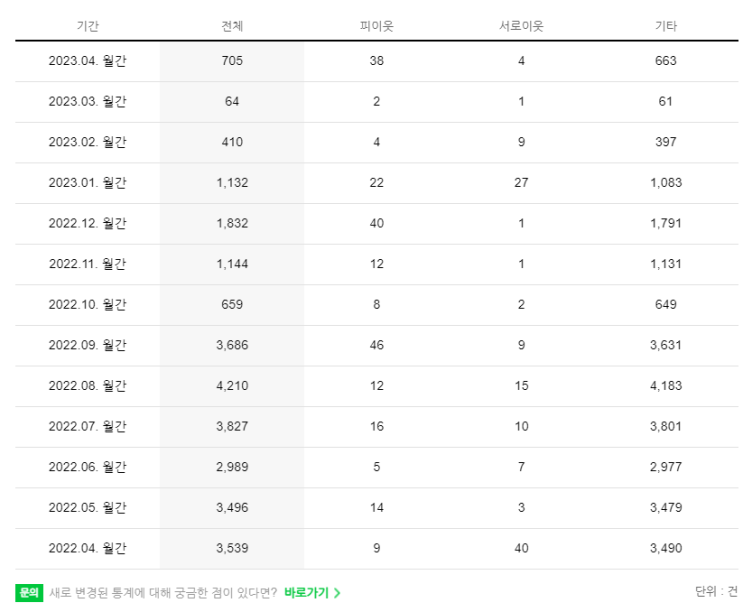This screenshot has height=612, width=743.
Task: Select the 2022.06. 월간 row label
Action: coord(88,467)
